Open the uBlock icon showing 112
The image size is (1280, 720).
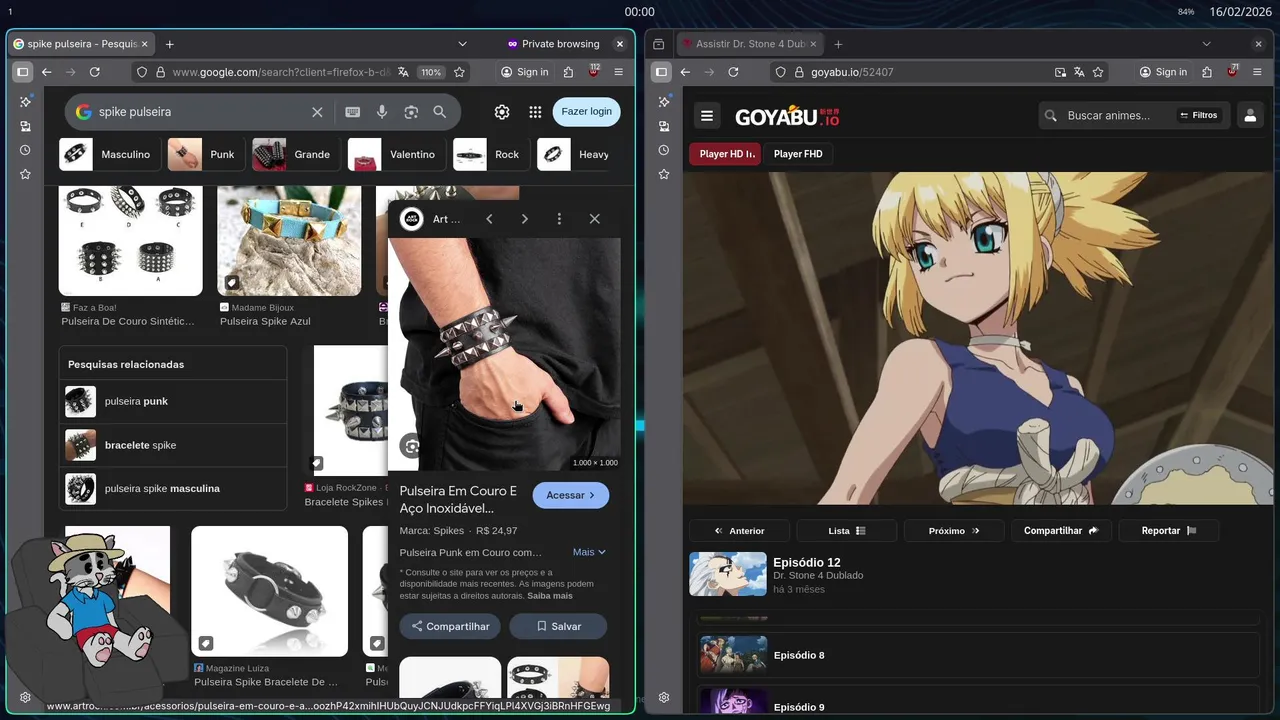(593, 72)
